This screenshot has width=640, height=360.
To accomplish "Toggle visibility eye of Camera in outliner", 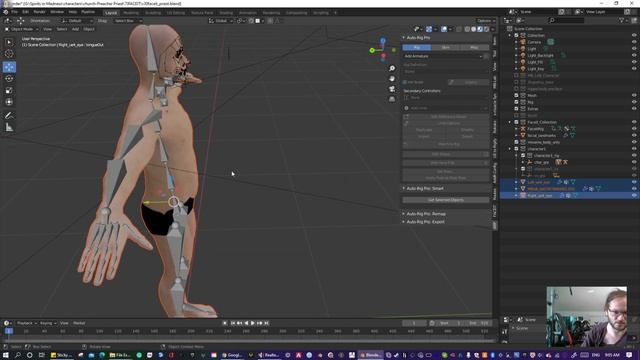I will coord(634,42).
